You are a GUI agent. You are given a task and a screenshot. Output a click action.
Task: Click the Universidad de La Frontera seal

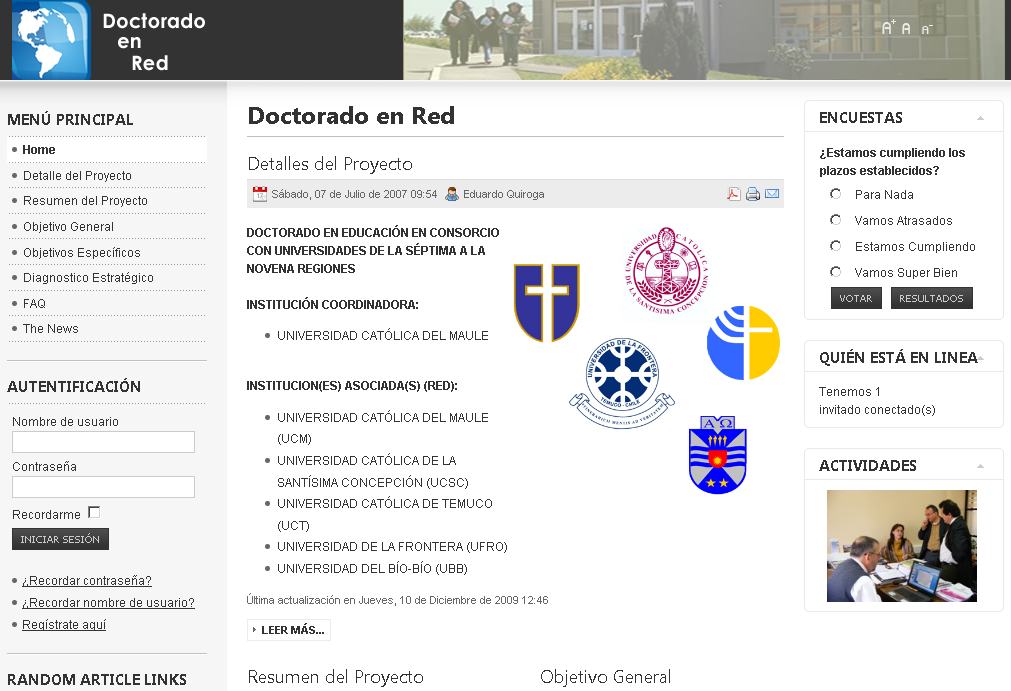[622, 383]
